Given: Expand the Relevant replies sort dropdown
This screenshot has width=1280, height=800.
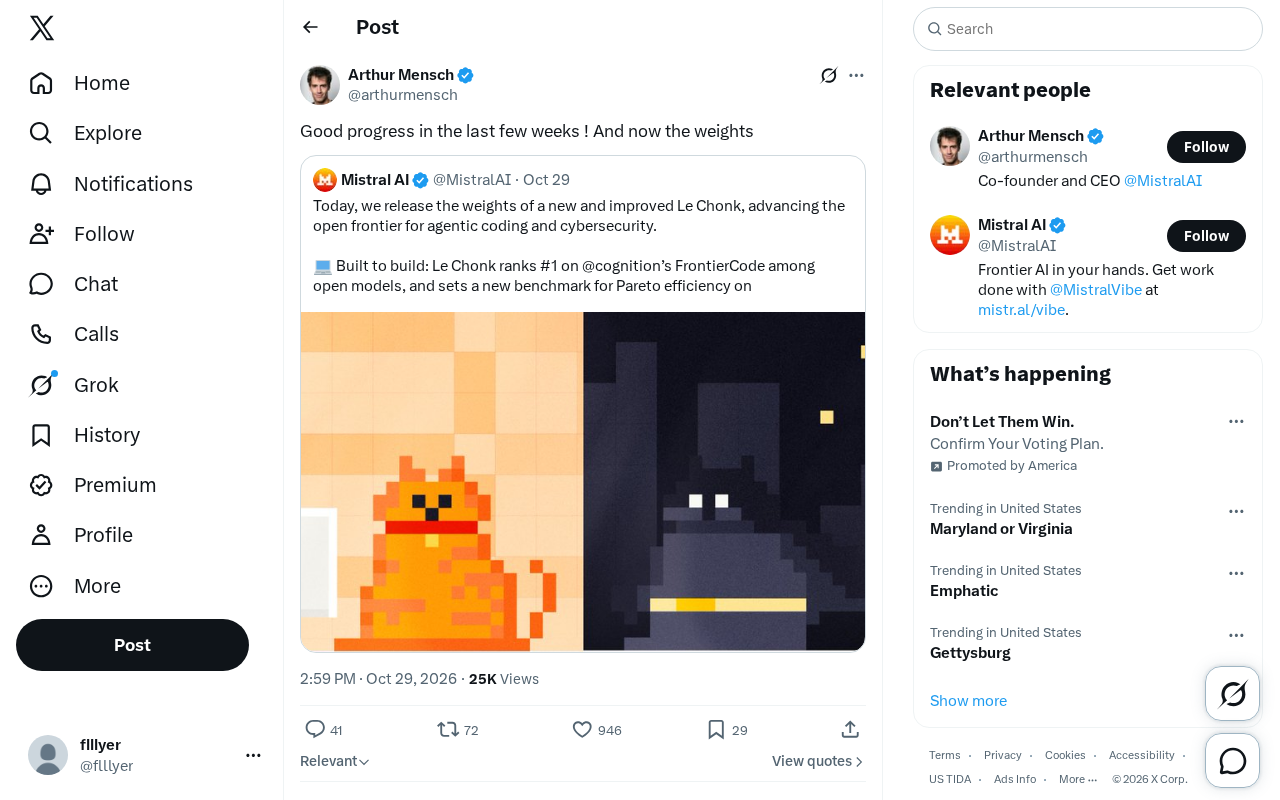Looking at the screenshot, I should [x=335, y=761].
